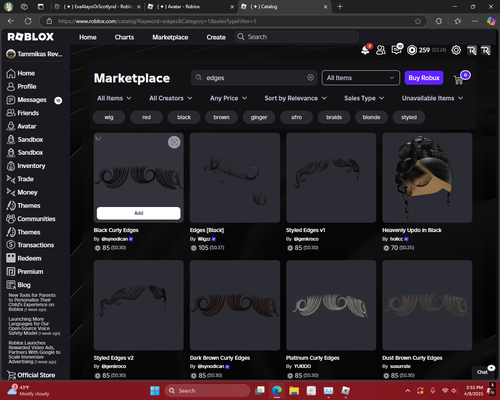Viewport: 500px width, 400px height.
Task: Open the Heavenly Updo in Black thumbnail
Action: click(427, 178)
